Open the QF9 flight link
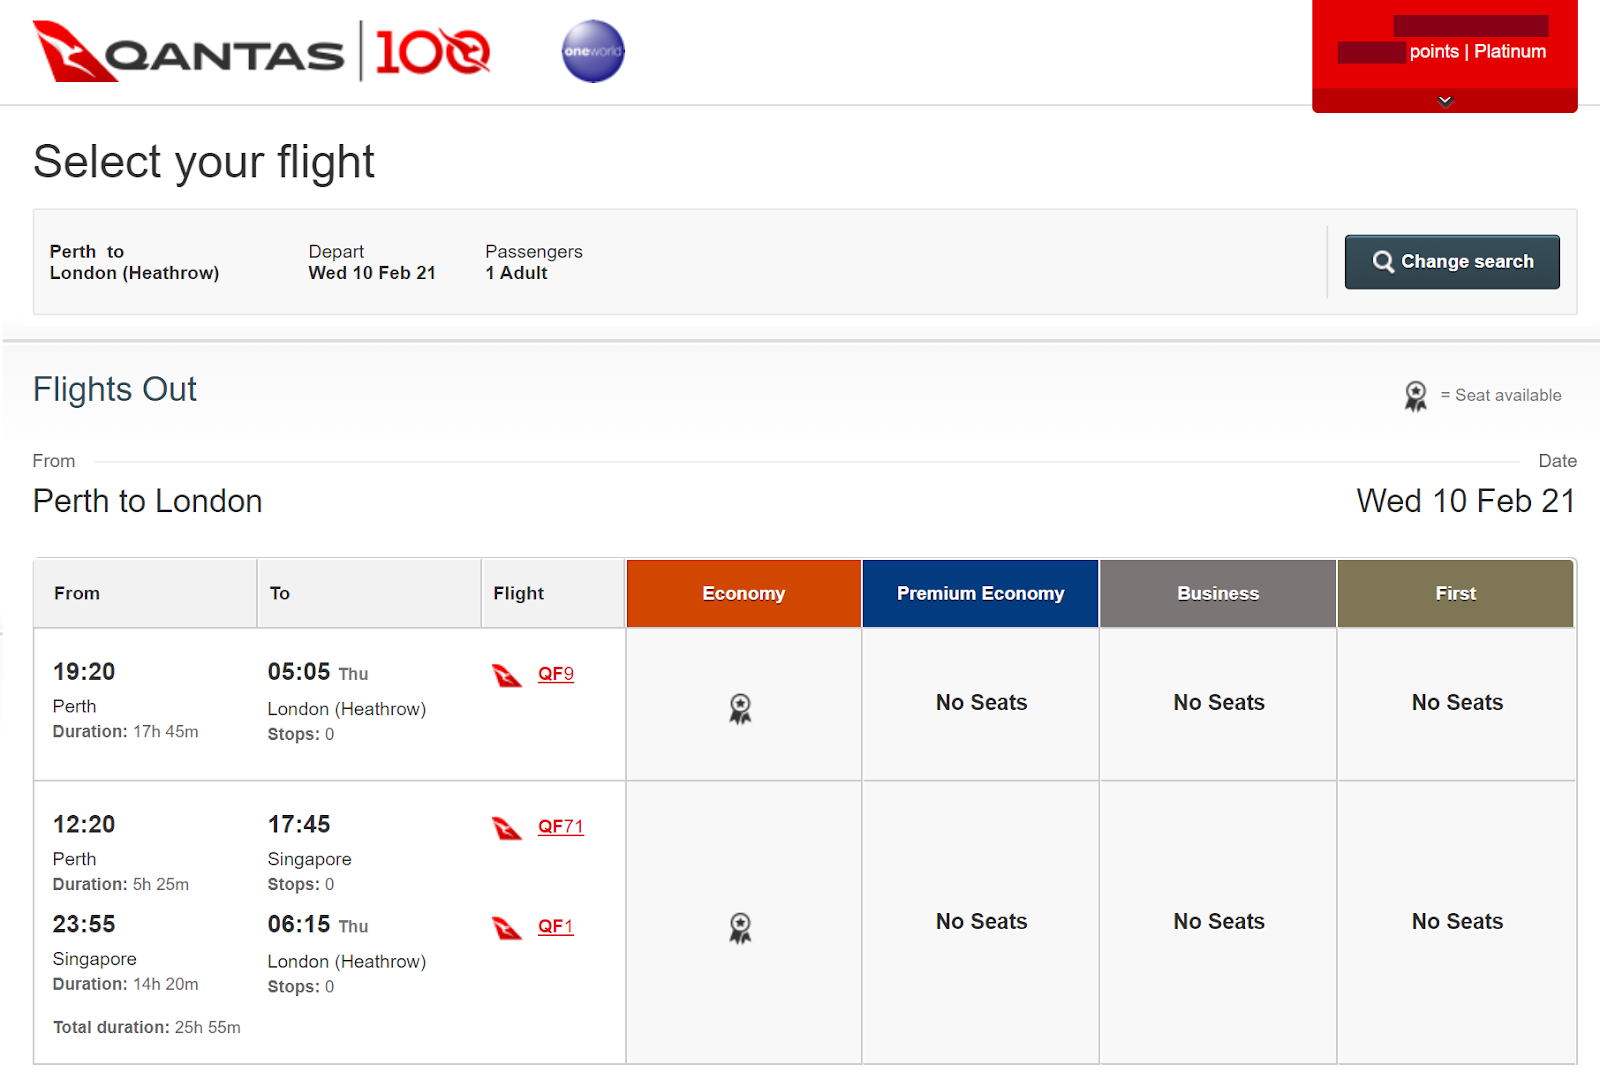Viewport: 1600px width, 1087px height. 556,674
